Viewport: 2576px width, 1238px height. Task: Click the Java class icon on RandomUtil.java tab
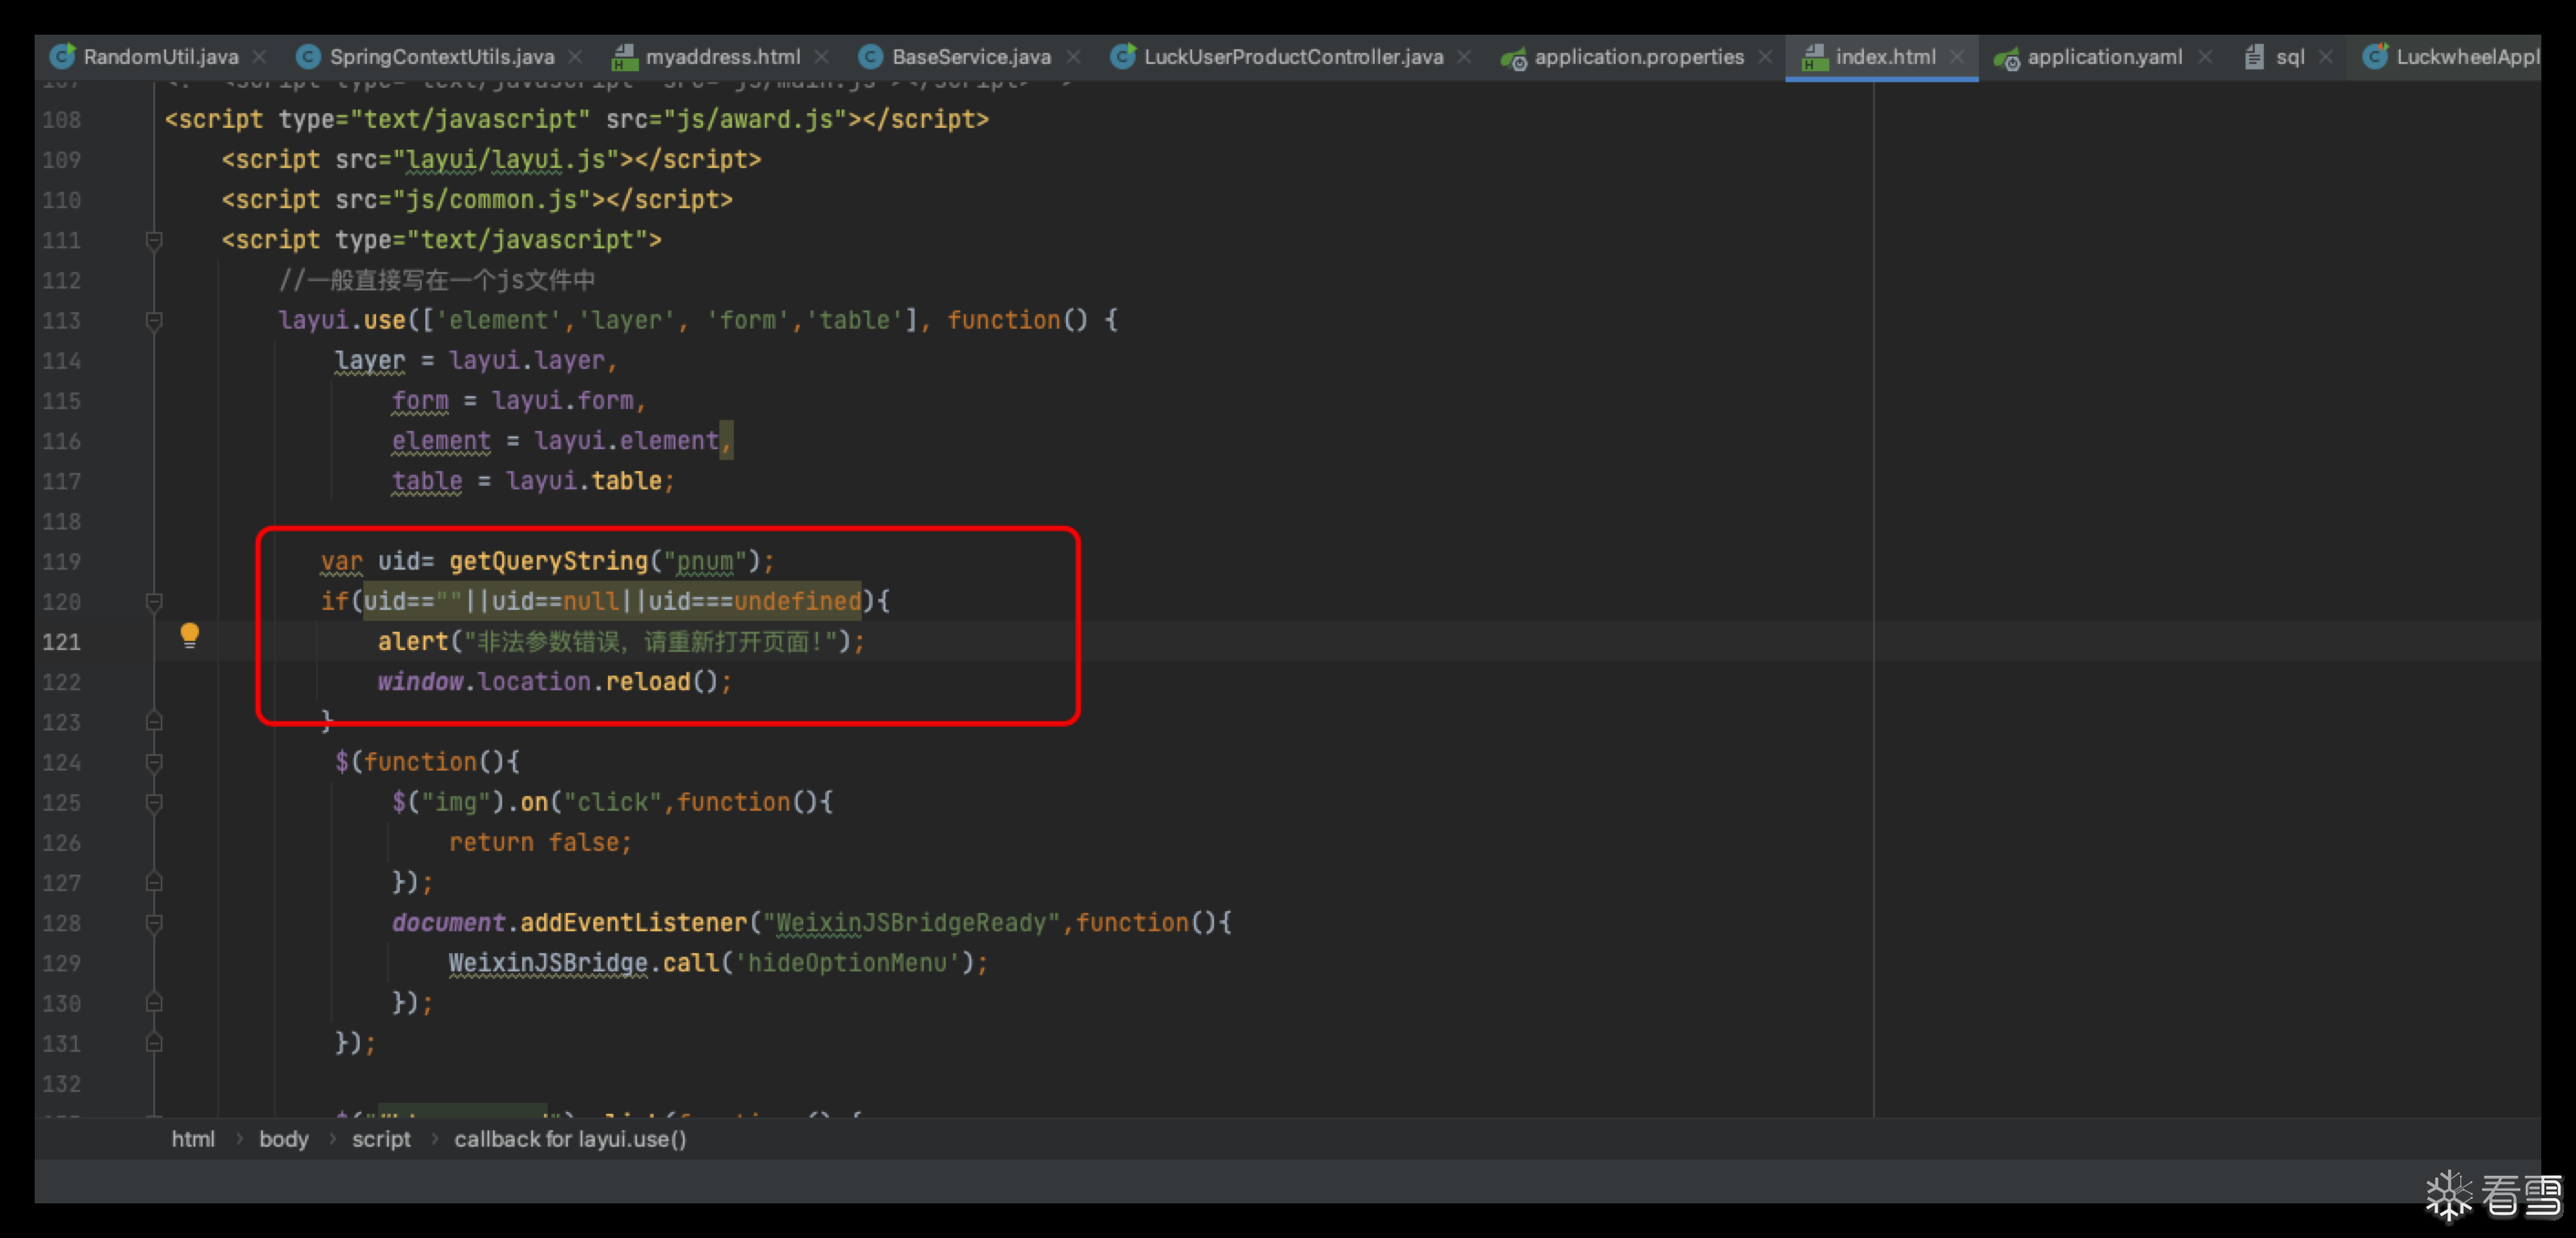(x=63, y=57)
